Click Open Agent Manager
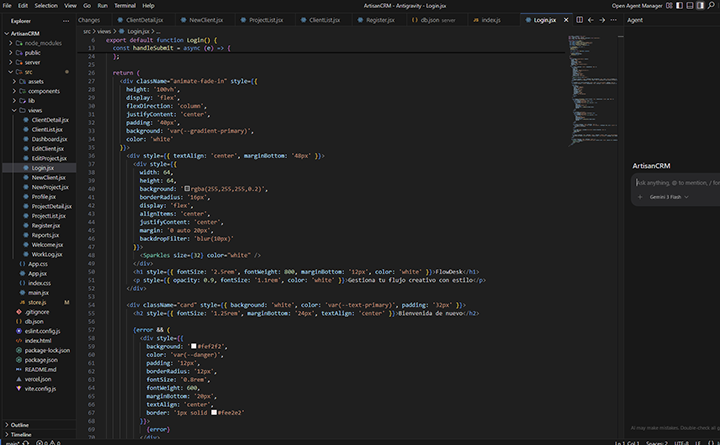720x445 pixels. coord(637,6)
